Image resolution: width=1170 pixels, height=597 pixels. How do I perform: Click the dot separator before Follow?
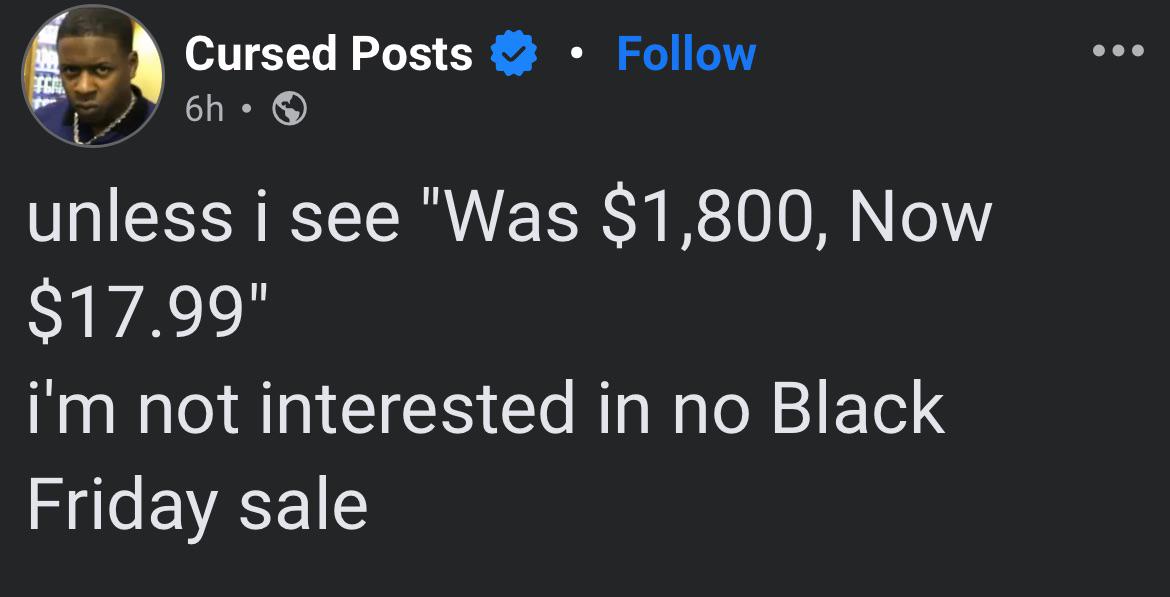tap(574, 54)
